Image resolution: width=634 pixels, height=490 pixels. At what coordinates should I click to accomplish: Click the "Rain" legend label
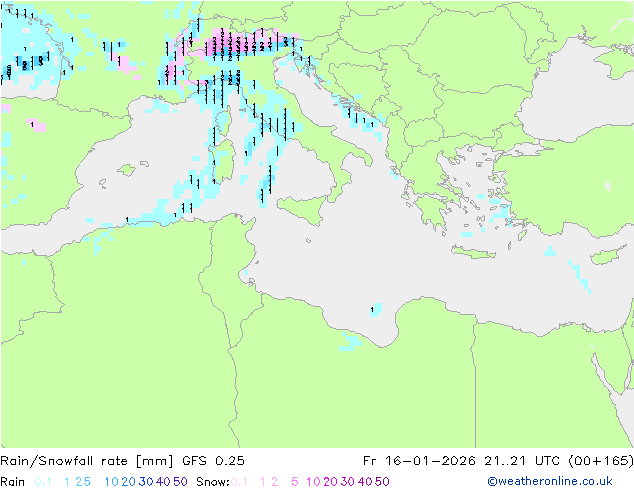[x=13, y=482]
